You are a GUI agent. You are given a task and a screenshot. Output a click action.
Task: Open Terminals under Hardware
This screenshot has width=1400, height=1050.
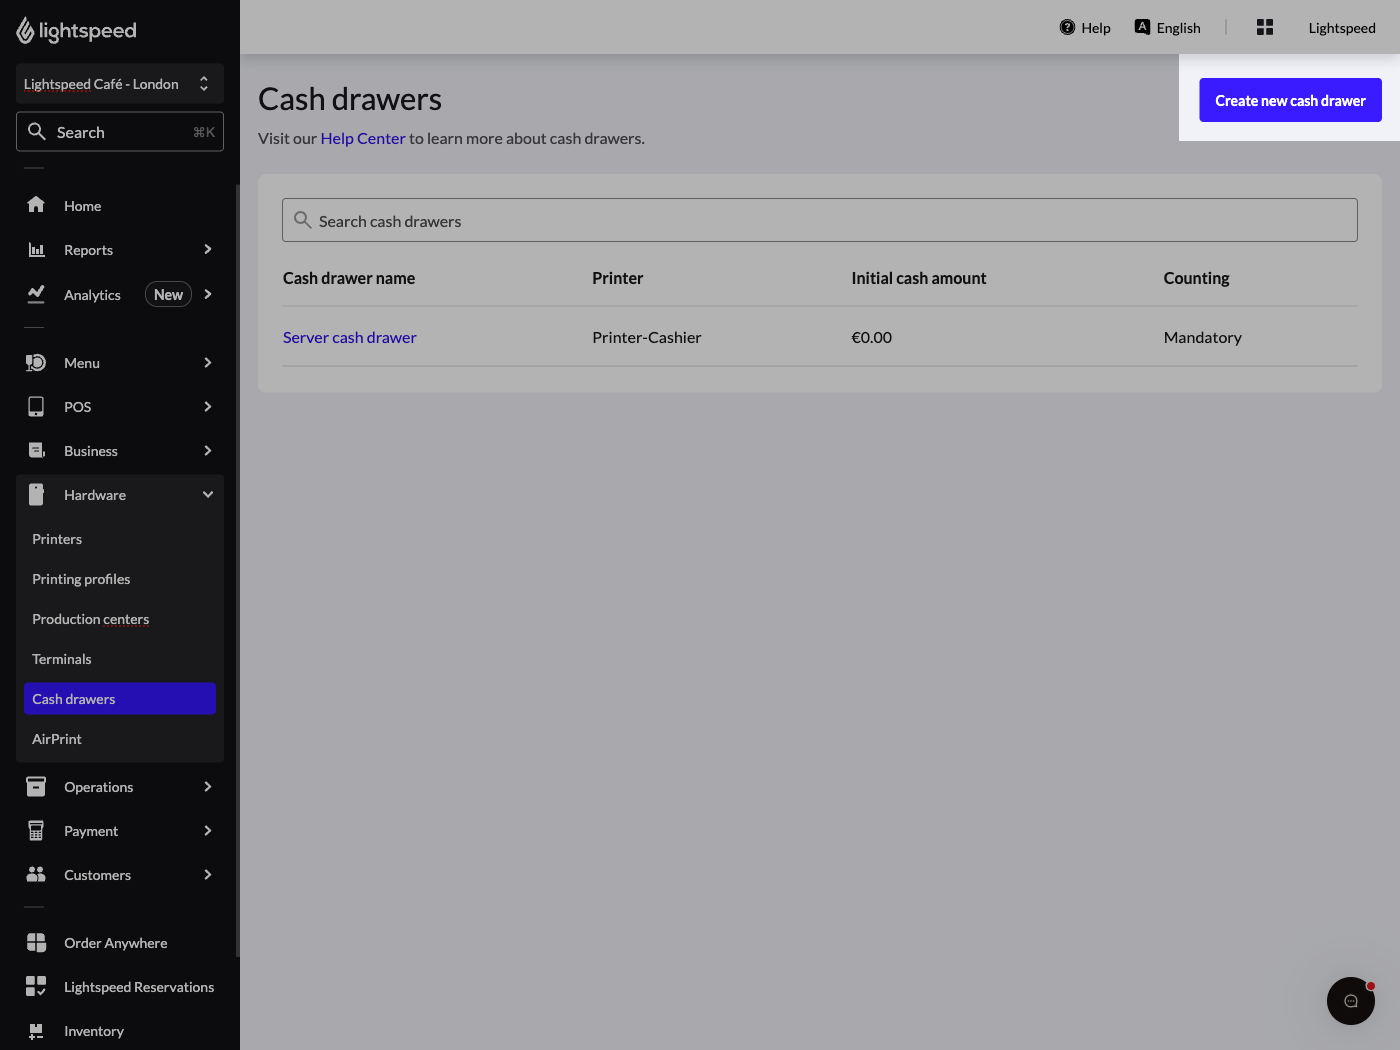coord(61,658)
